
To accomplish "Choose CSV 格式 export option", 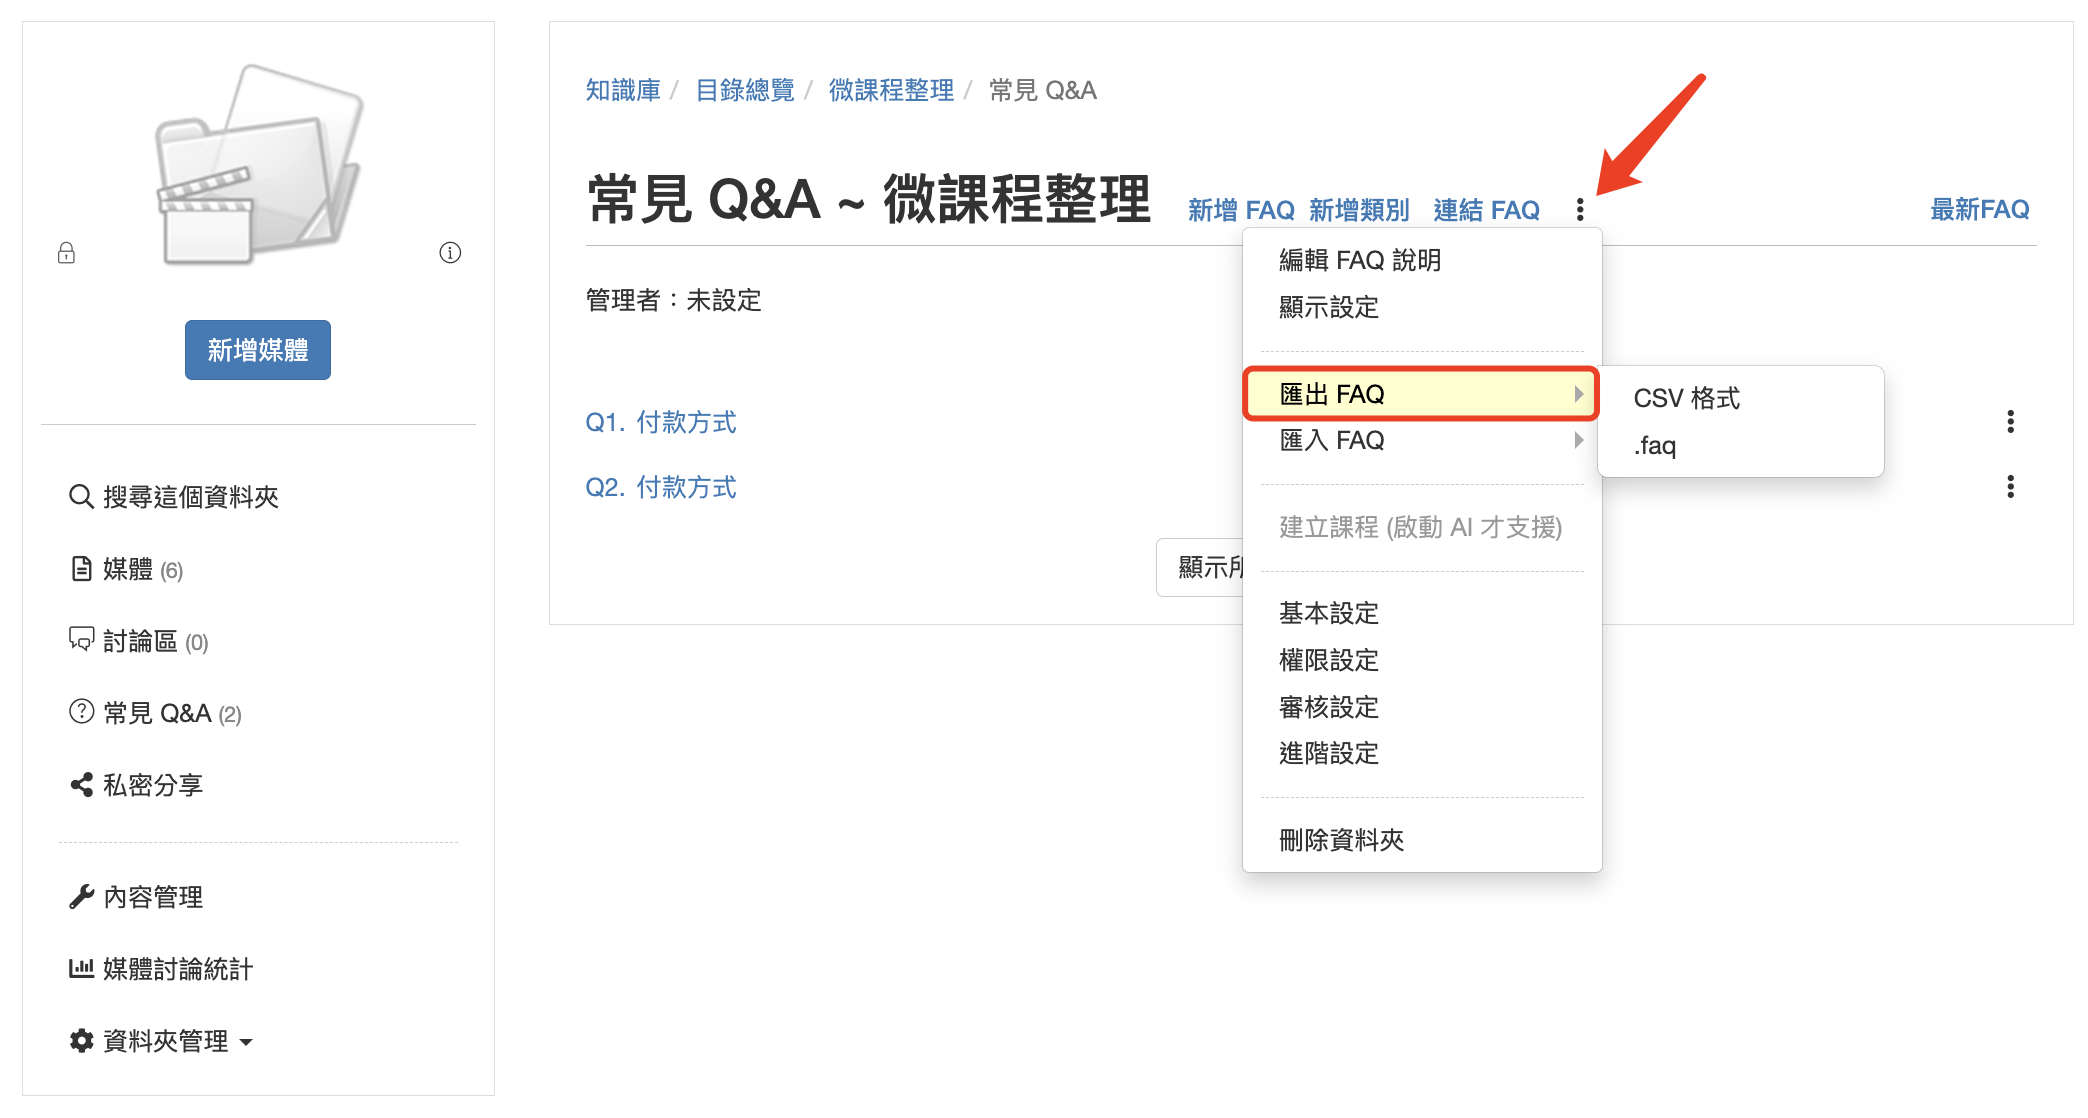I will click(x=1687, y=398).
